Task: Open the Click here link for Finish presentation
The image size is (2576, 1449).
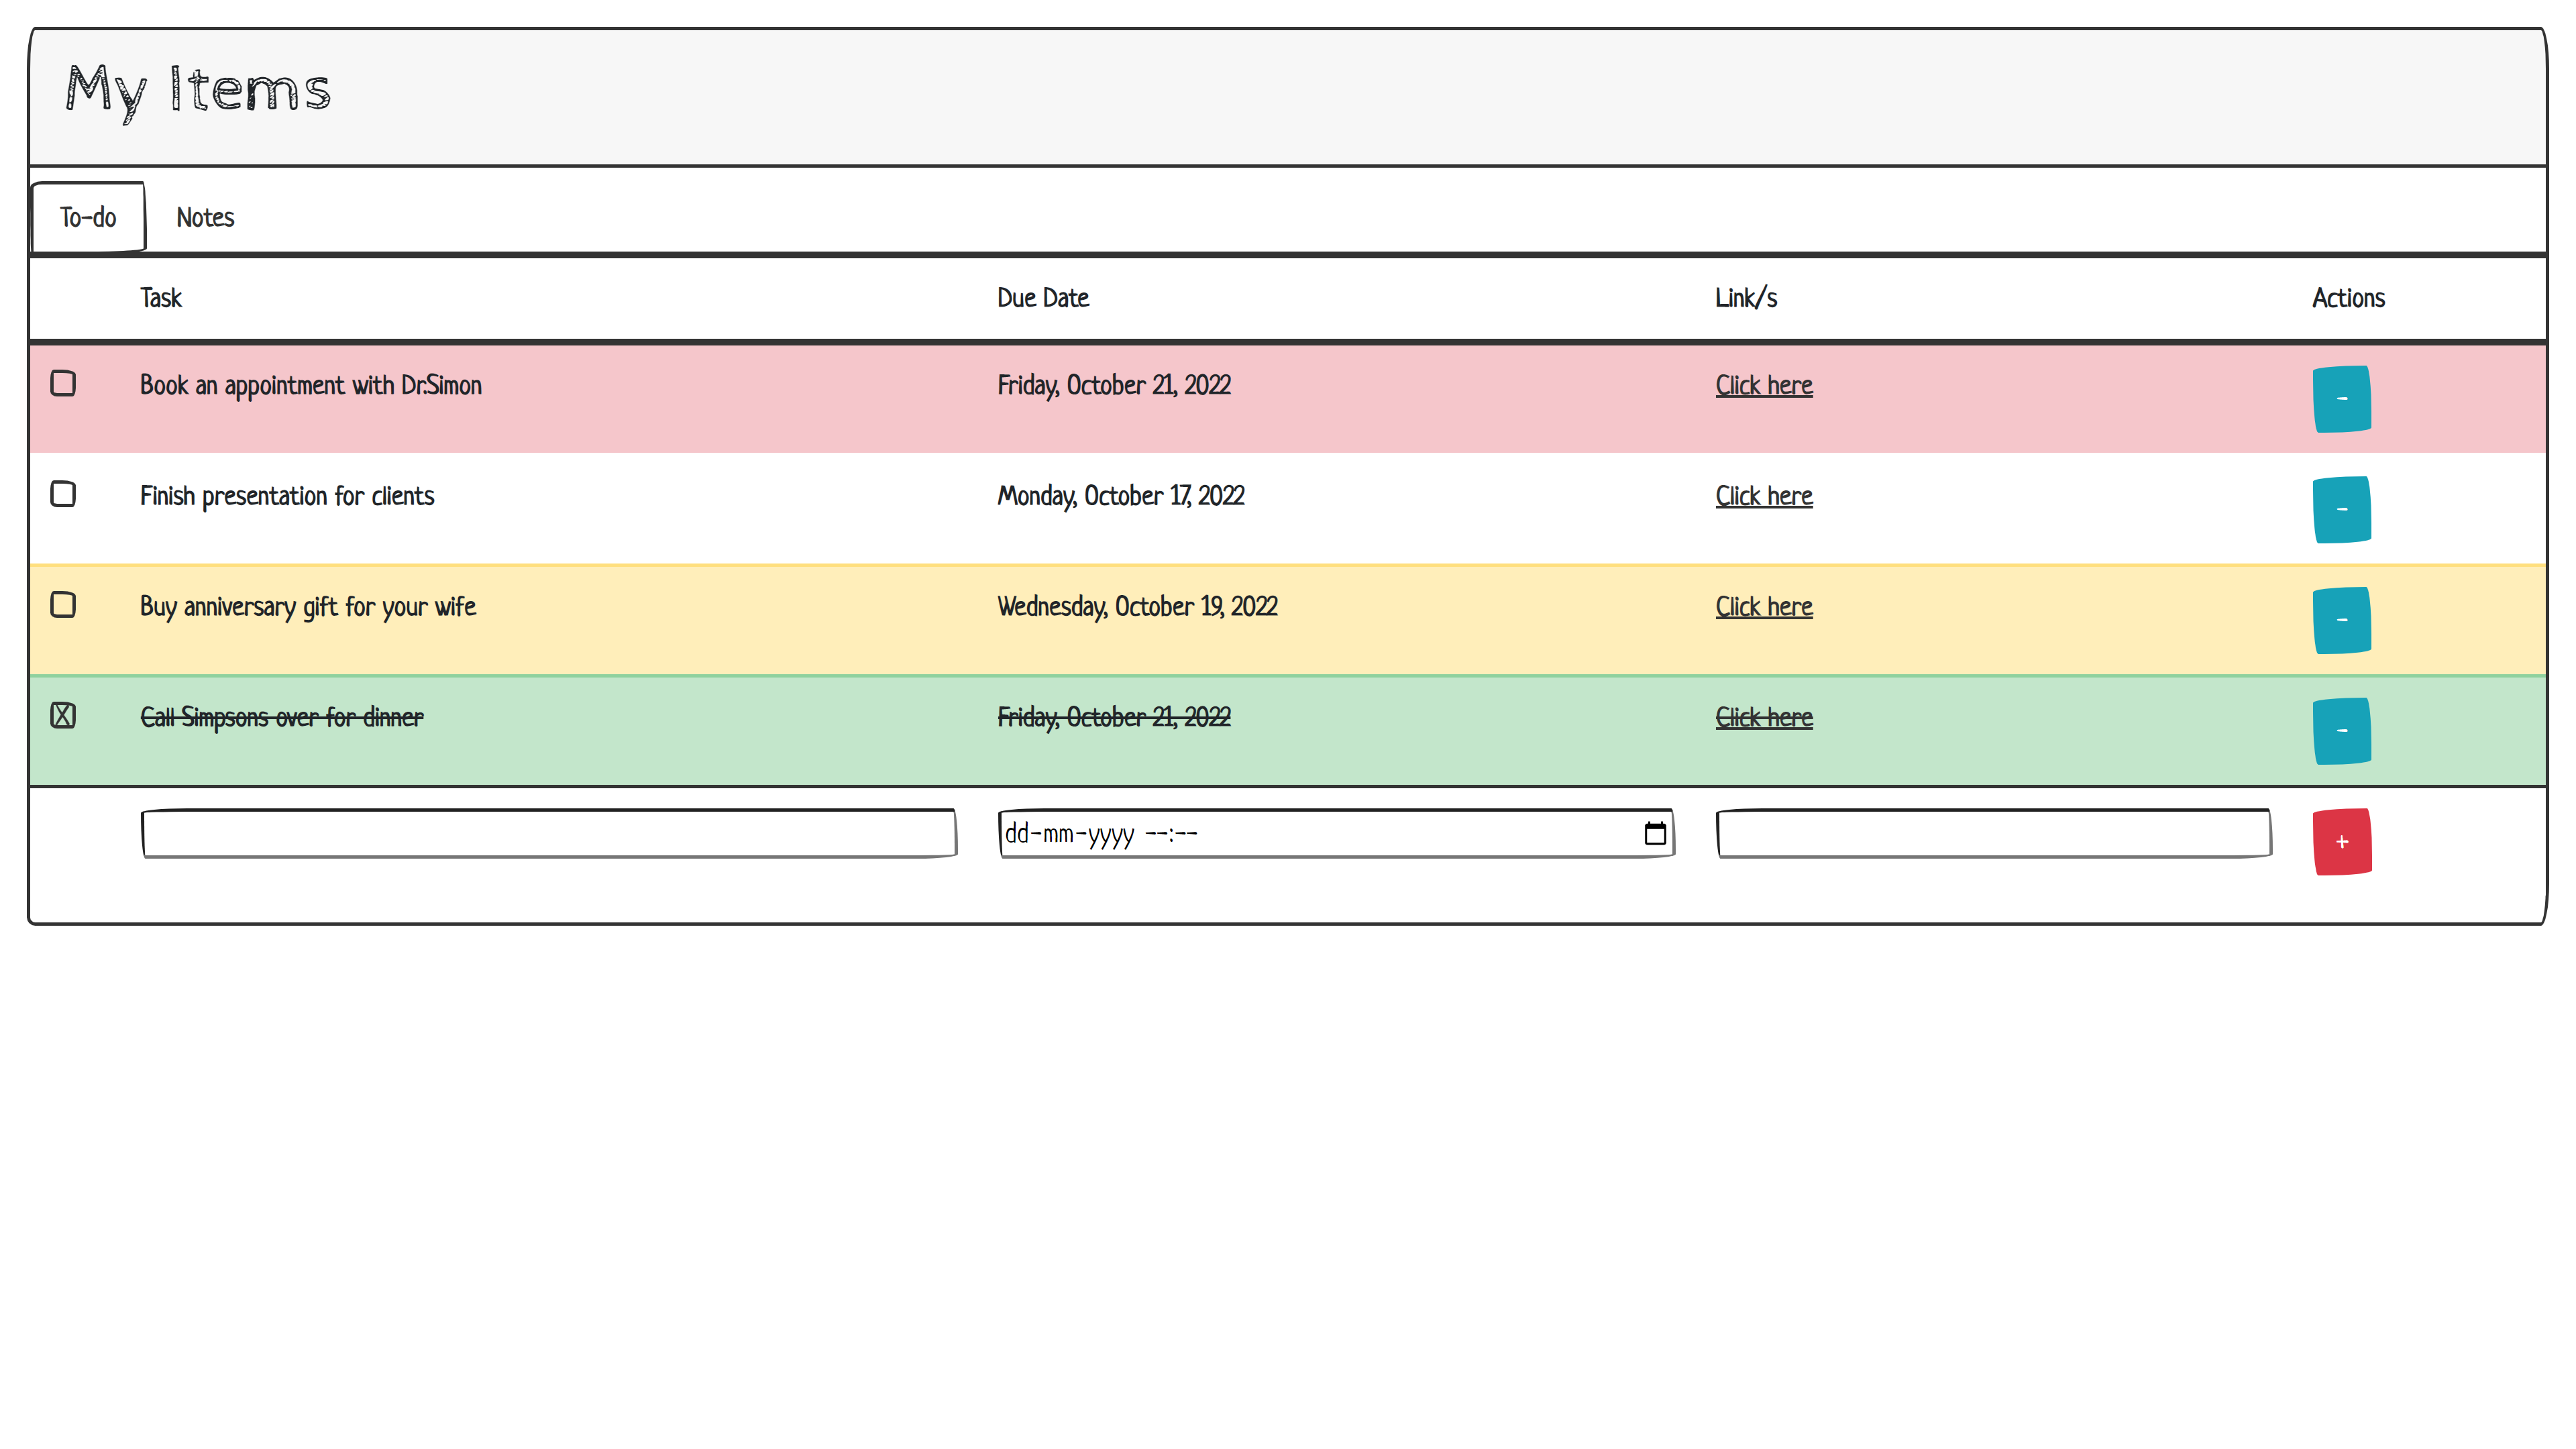Action: pos(1764,496)
